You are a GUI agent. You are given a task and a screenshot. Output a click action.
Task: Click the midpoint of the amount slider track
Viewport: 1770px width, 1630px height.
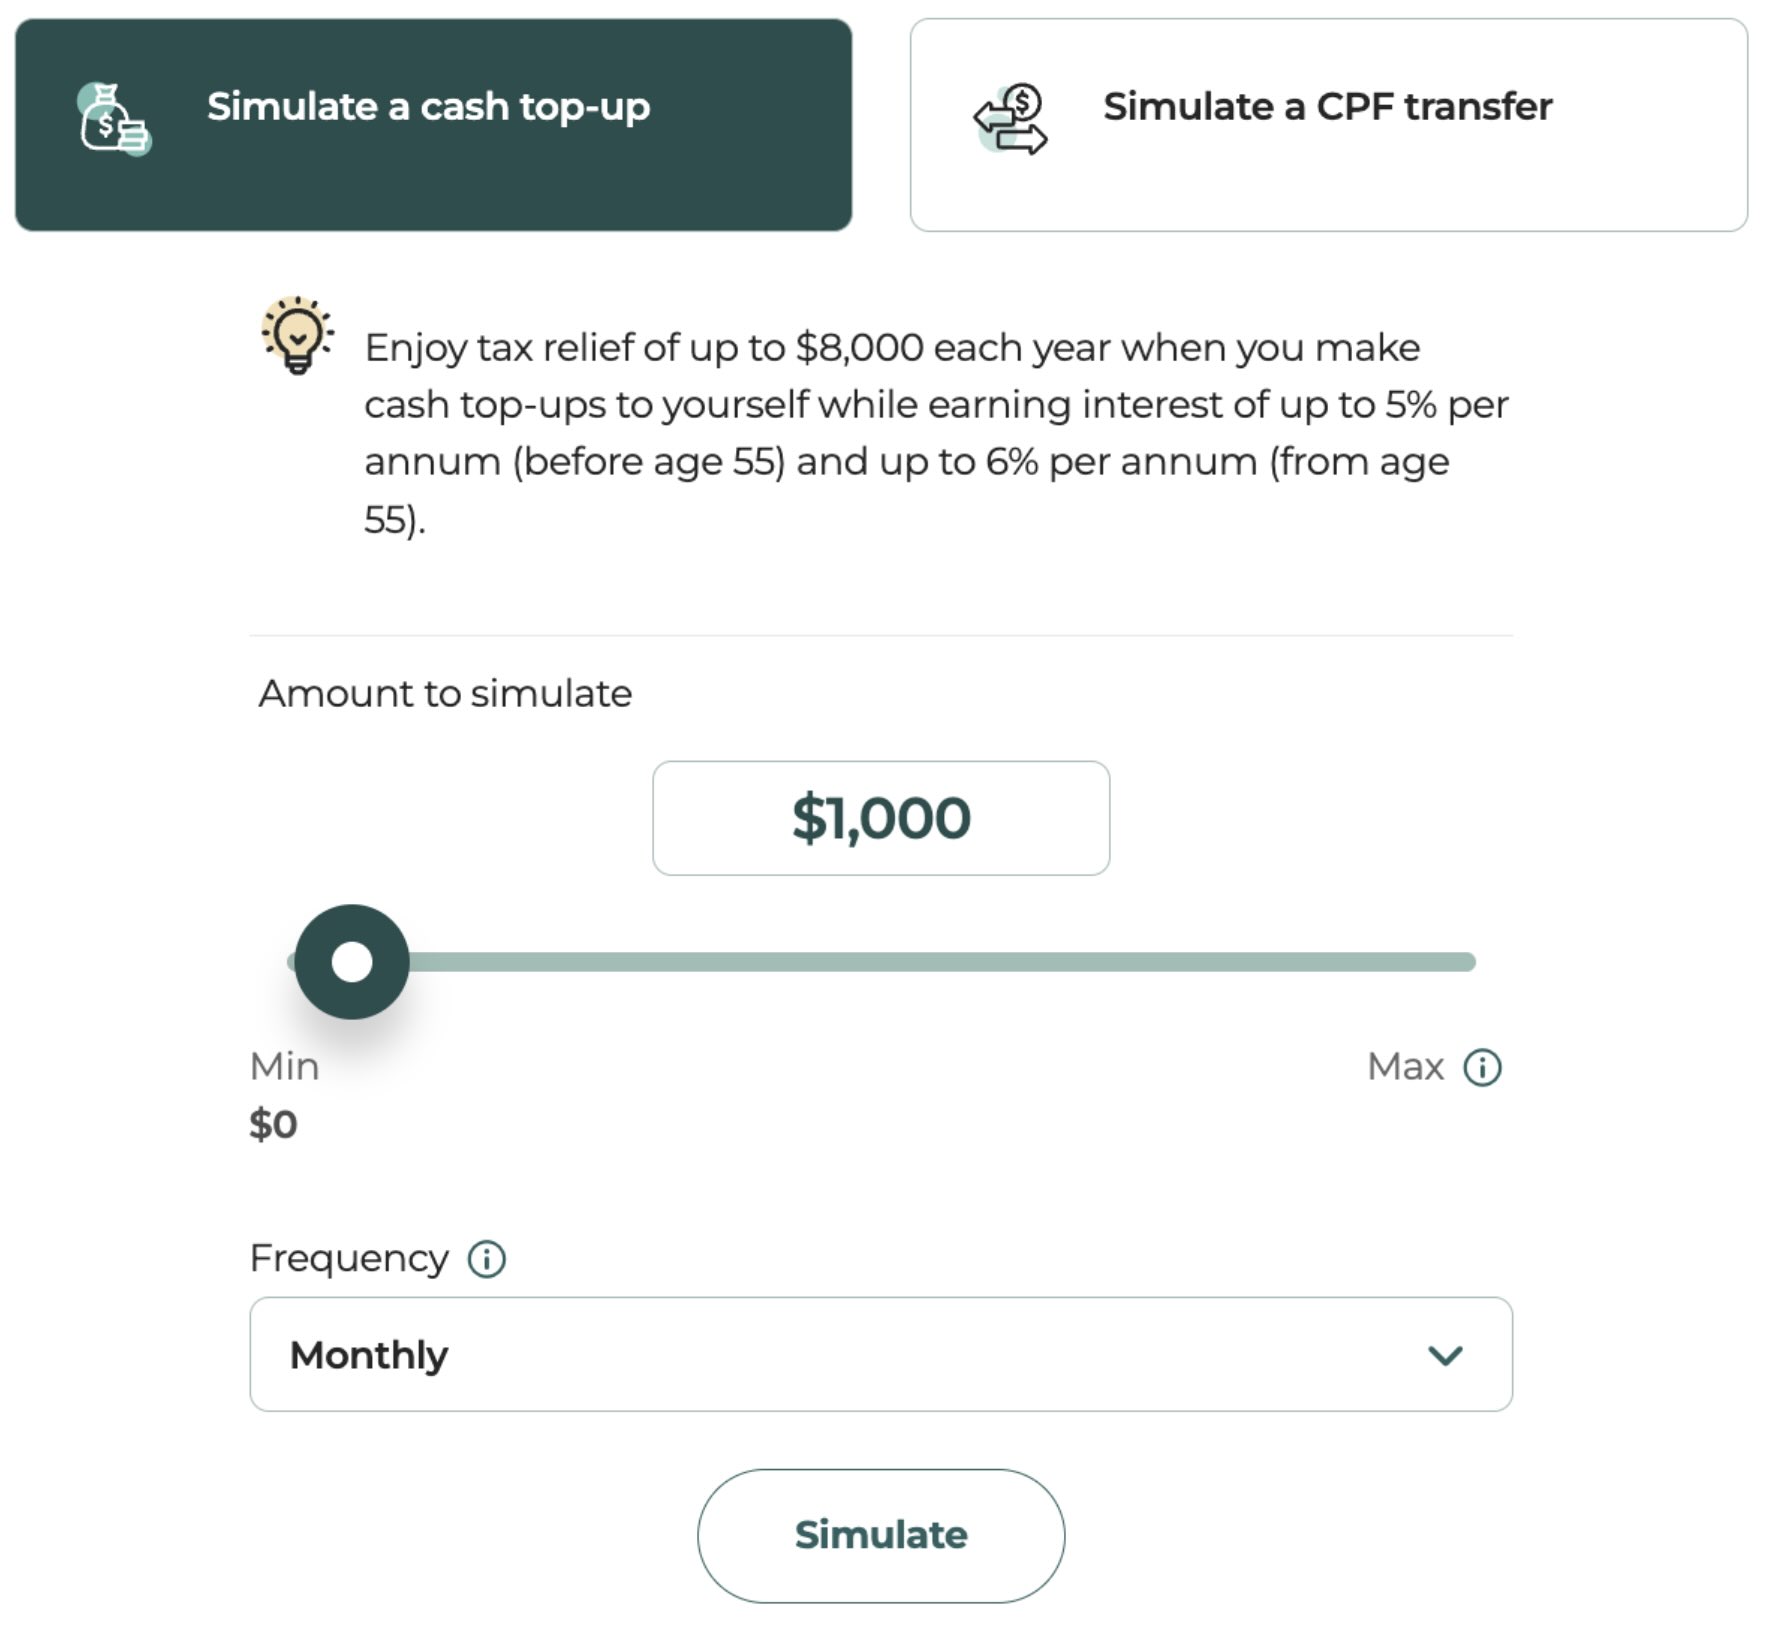[x=881, y=962]
